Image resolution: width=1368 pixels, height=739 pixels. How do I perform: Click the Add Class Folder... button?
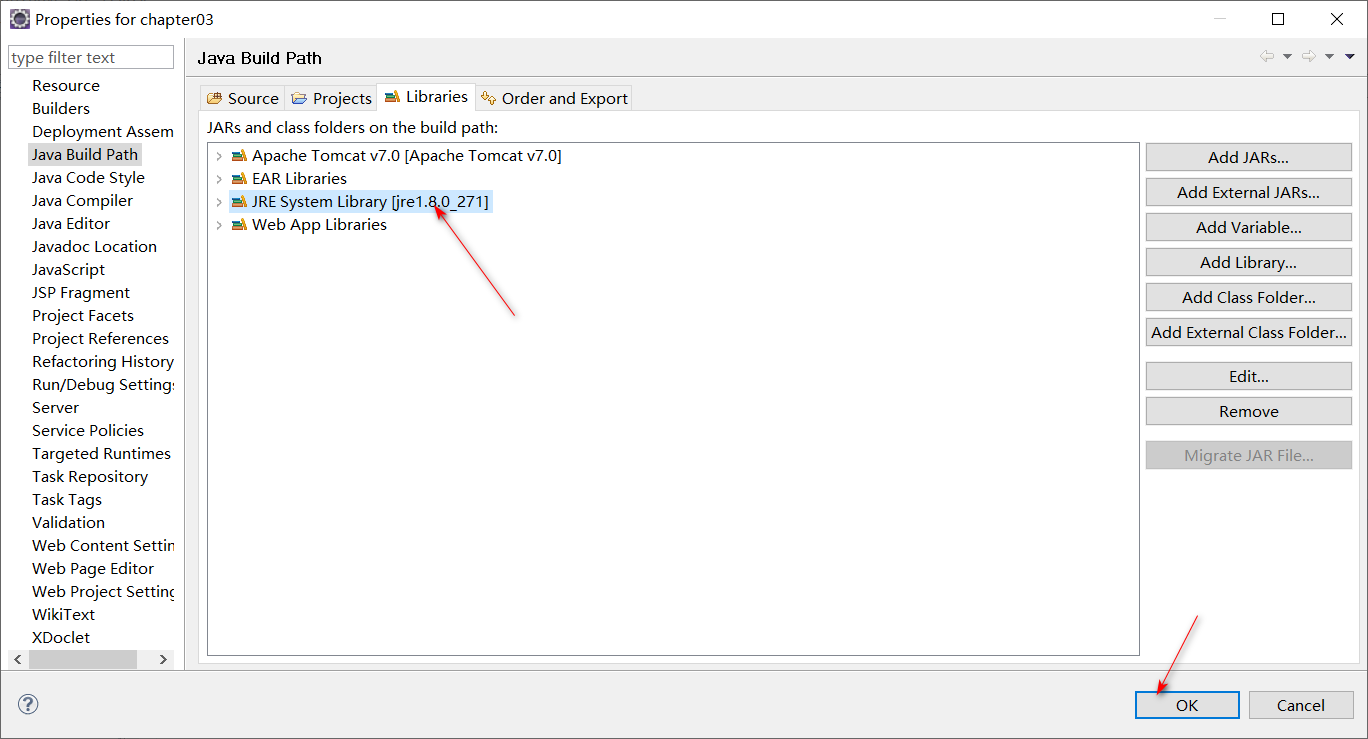click(x=1248, y=297)
